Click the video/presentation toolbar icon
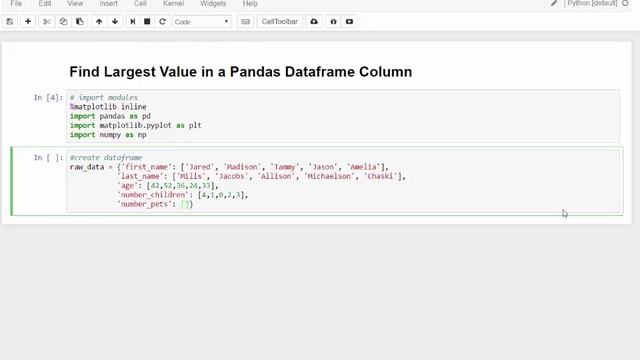 point(349,22)
